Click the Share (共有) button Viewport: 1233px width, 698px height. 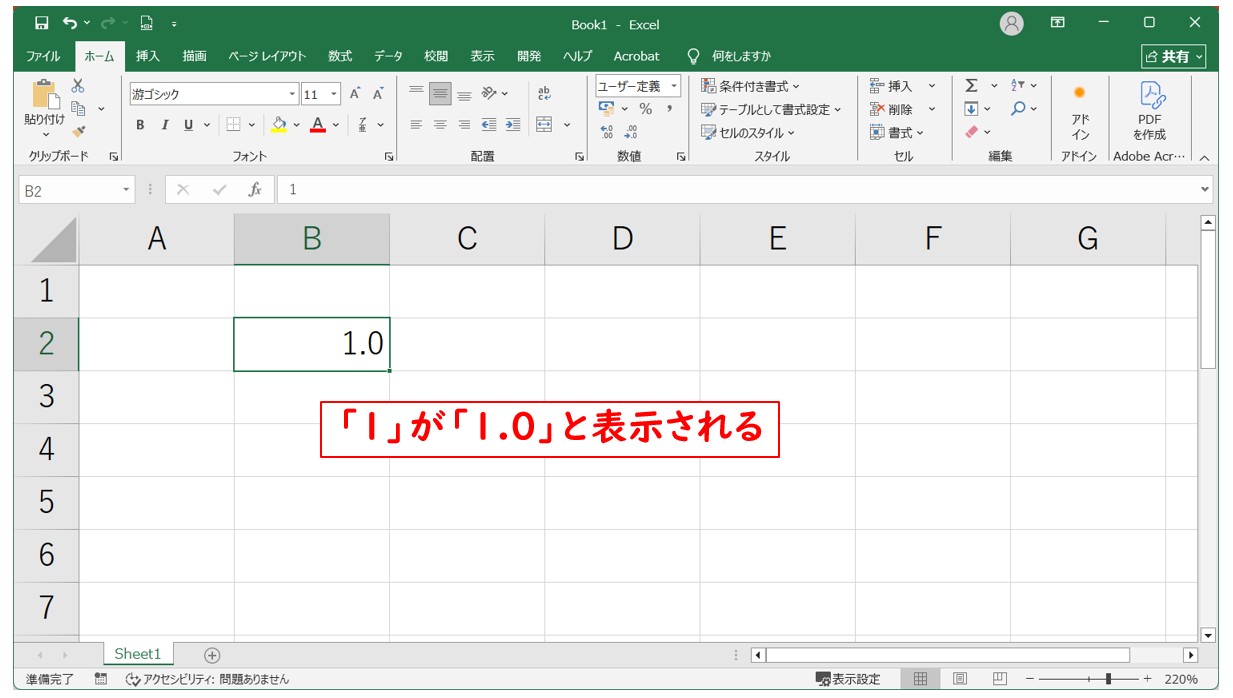tap(1175, 56)
